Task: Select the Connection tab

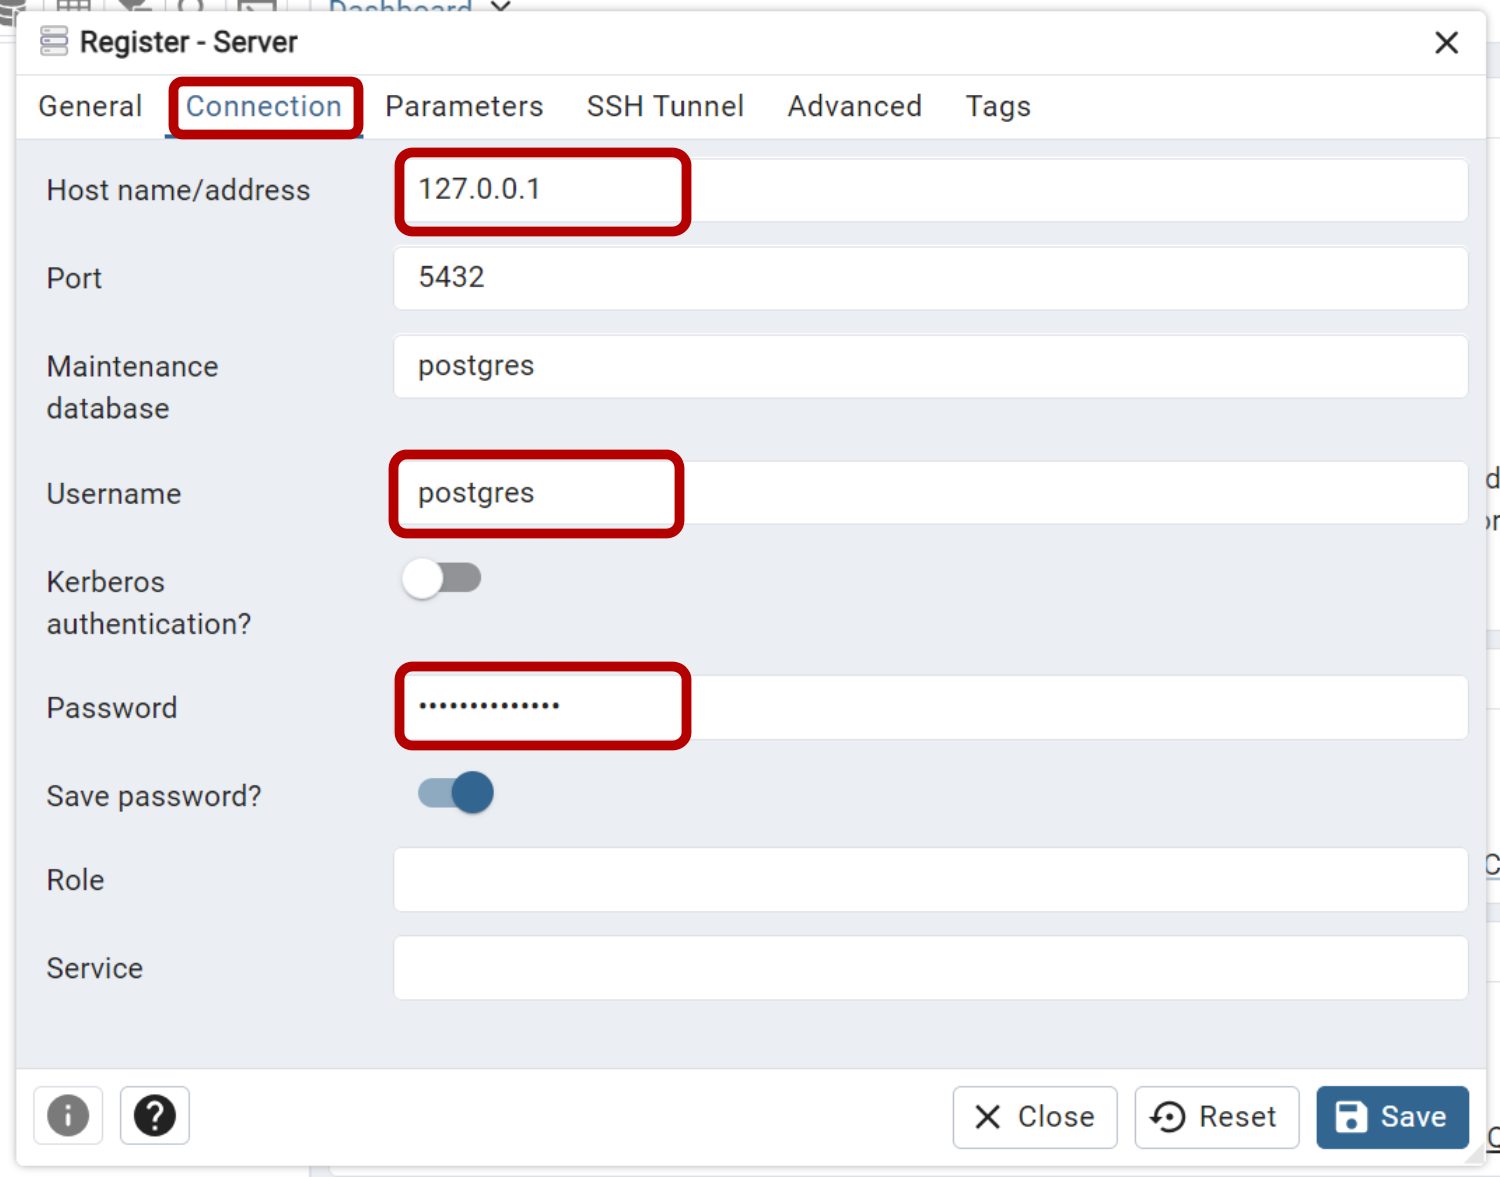Action: (264, 106)
